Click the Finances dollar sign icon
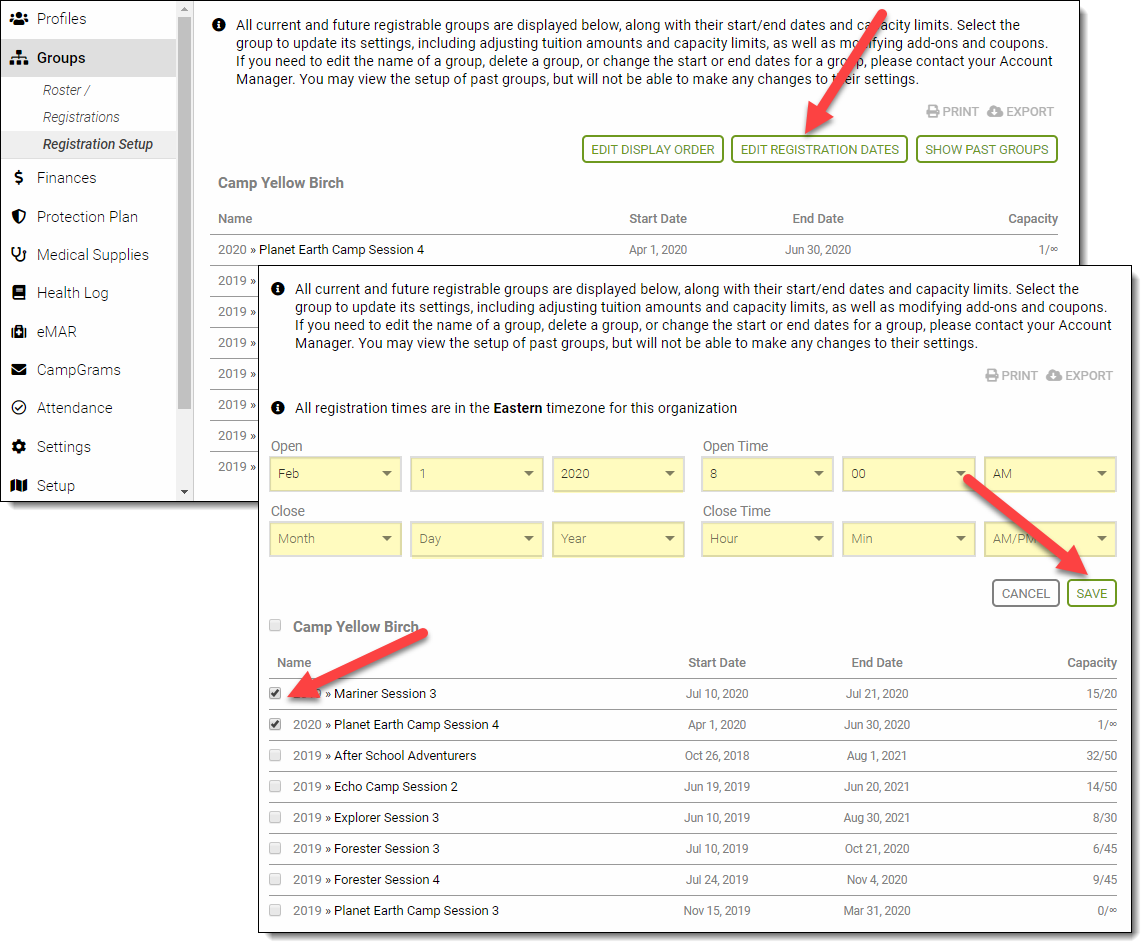Image resolution: width=1147 pixels, height=948 pixels. [x=18, y=178]
